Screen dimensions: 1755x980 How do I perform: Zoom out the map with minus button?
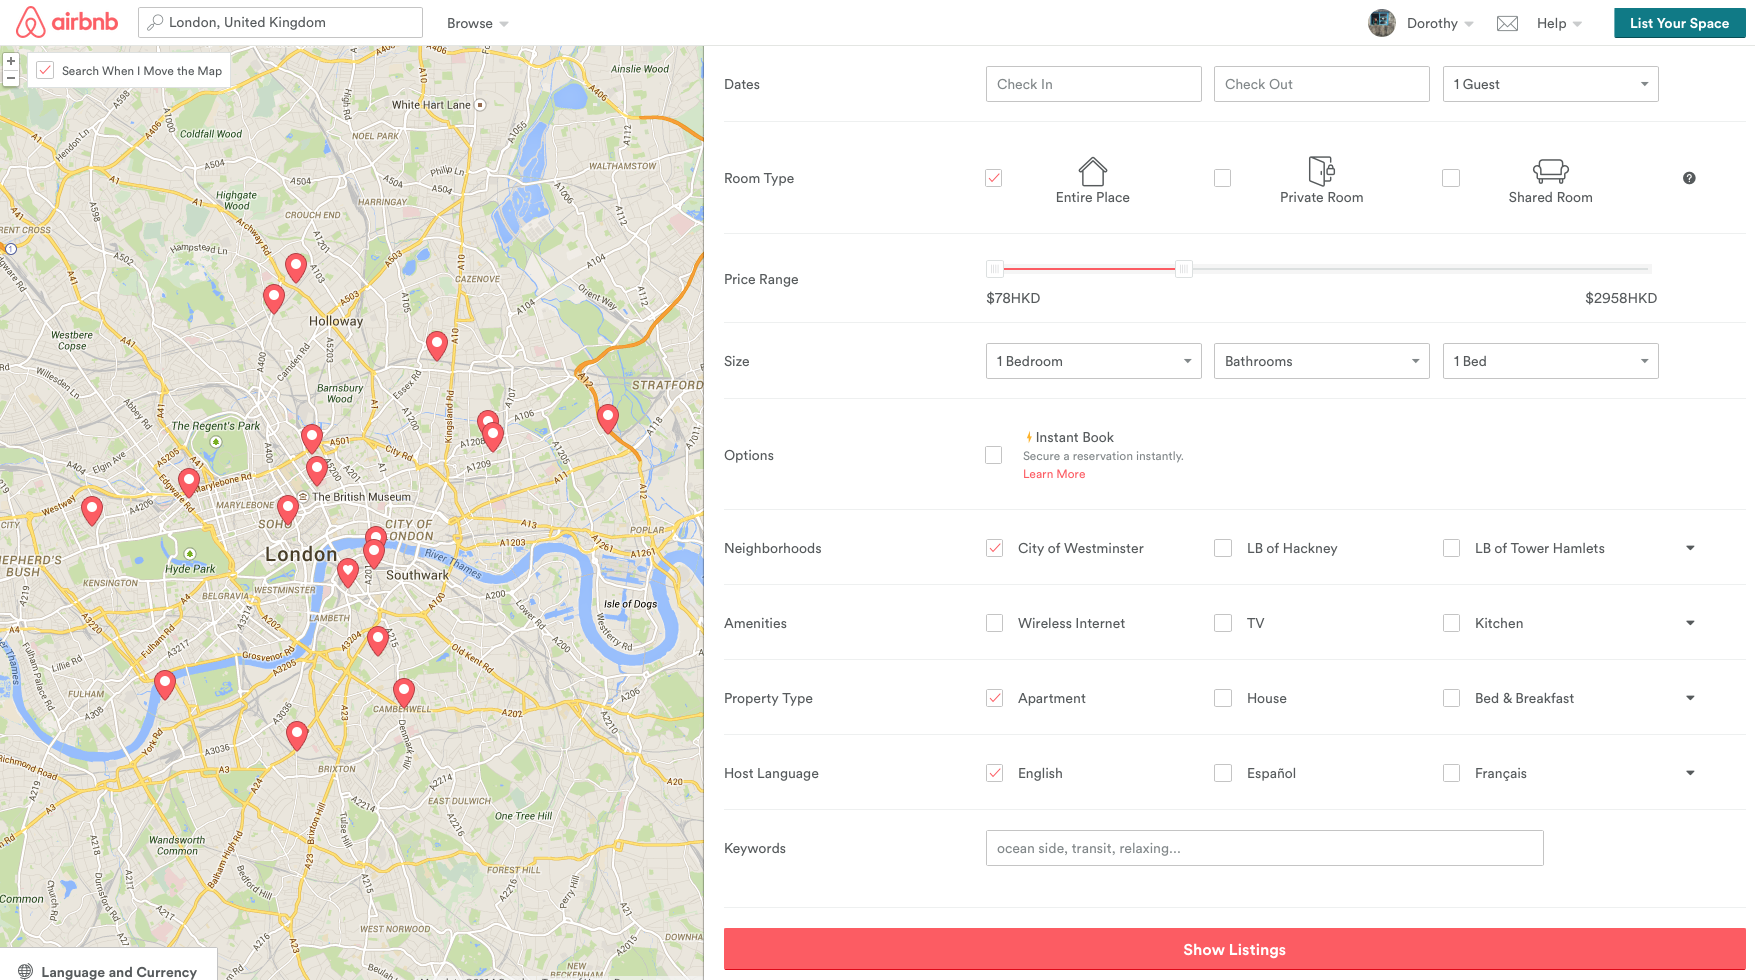11,78
